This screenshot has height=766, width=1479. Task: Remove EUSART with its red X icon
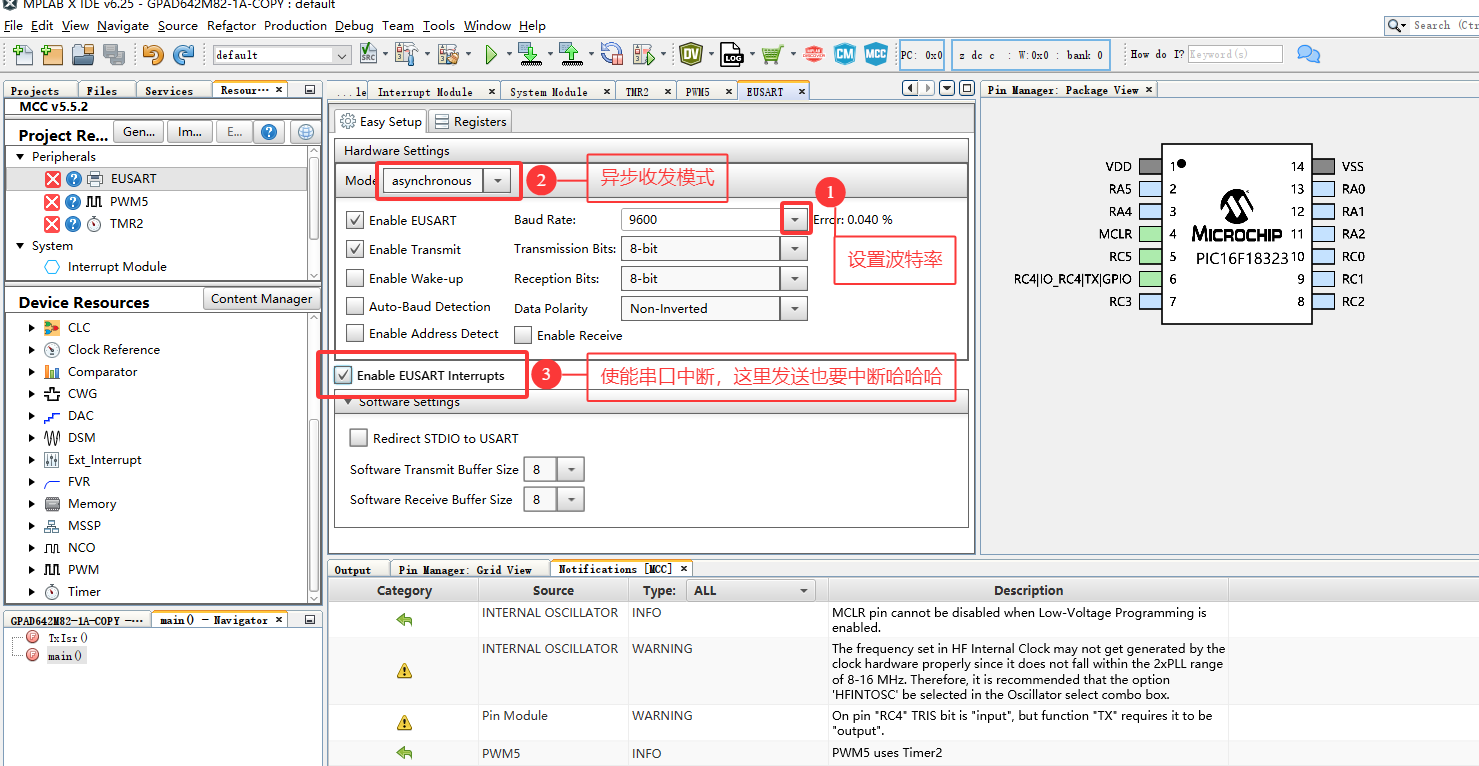pos(53,179)
